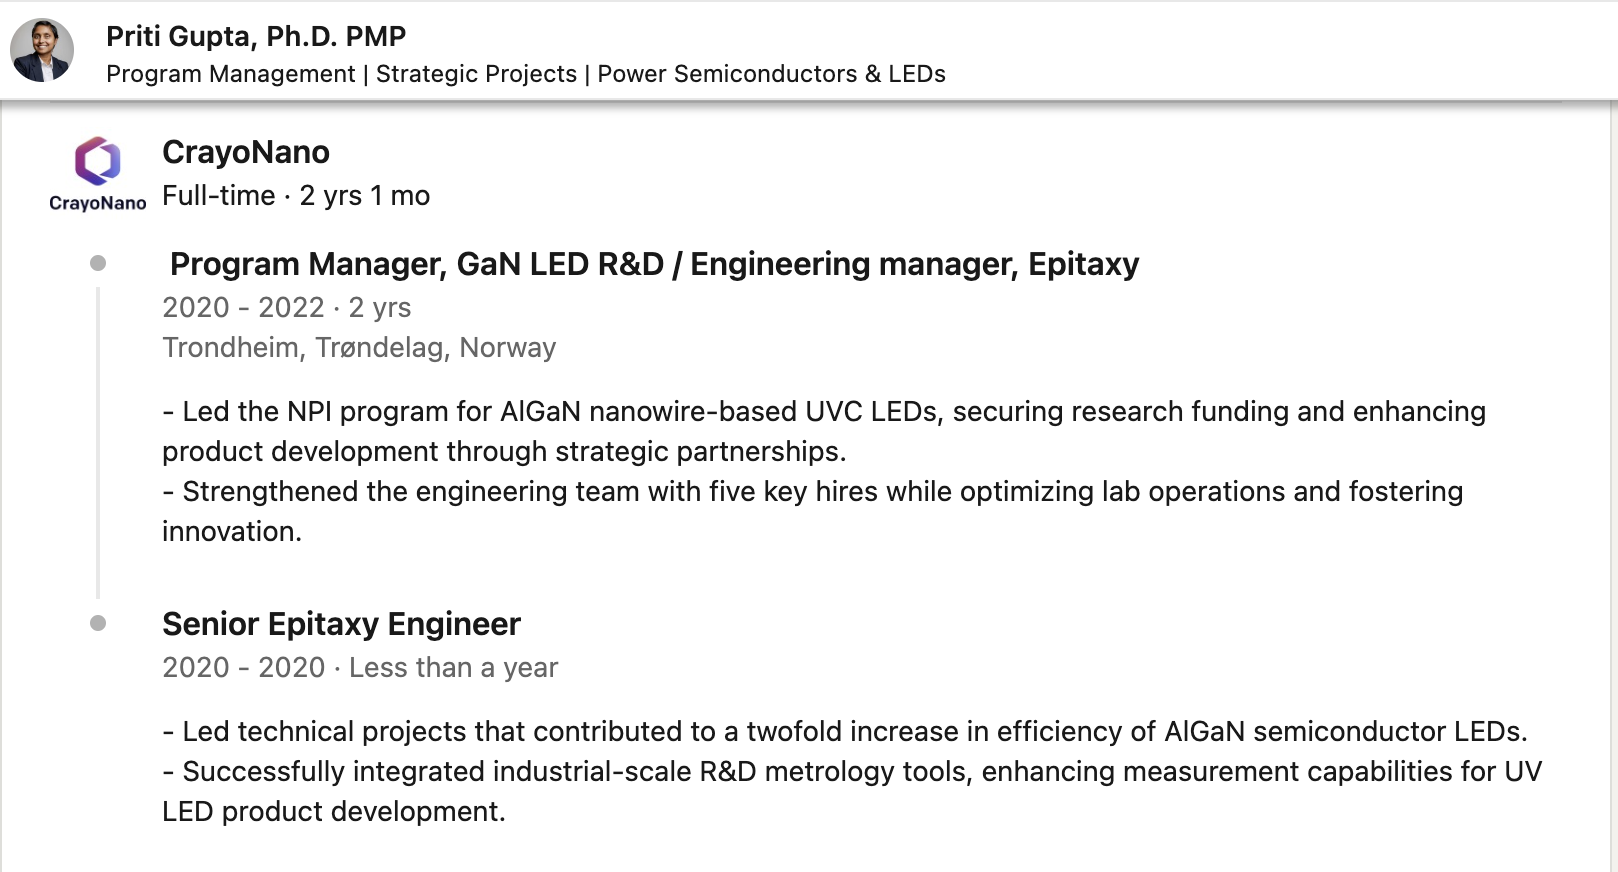
Task: Click the vertical timeline line between roles
Action: click(98, 442)
